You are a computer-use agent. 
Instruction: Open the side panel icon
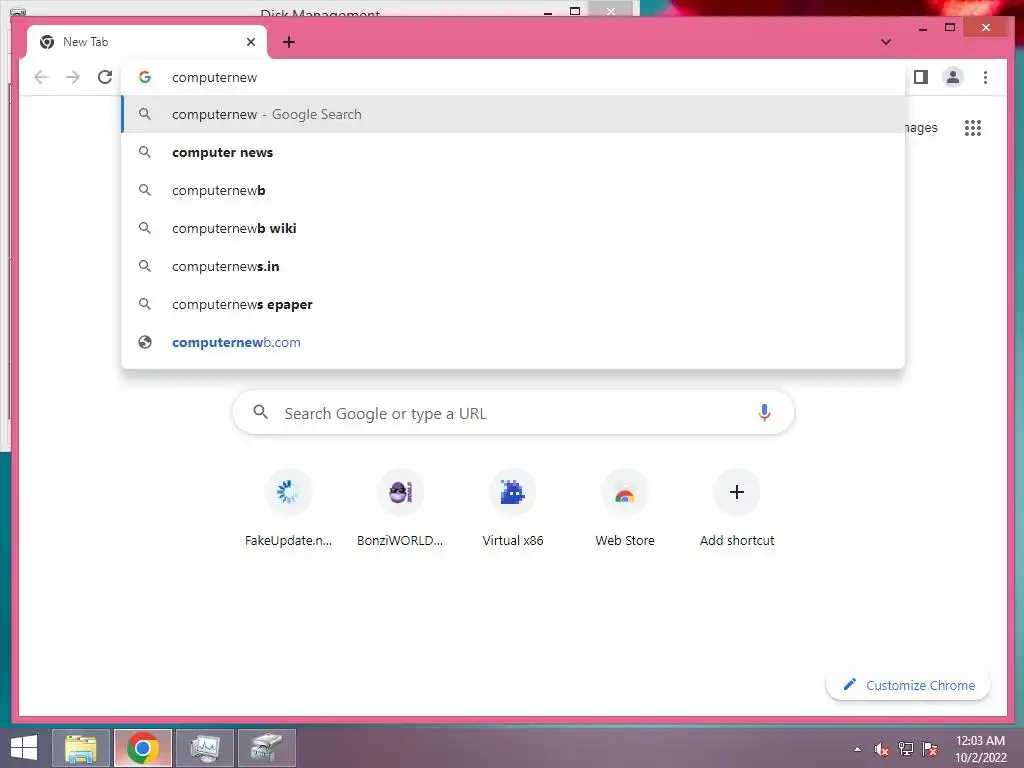[x=921, y=77]
